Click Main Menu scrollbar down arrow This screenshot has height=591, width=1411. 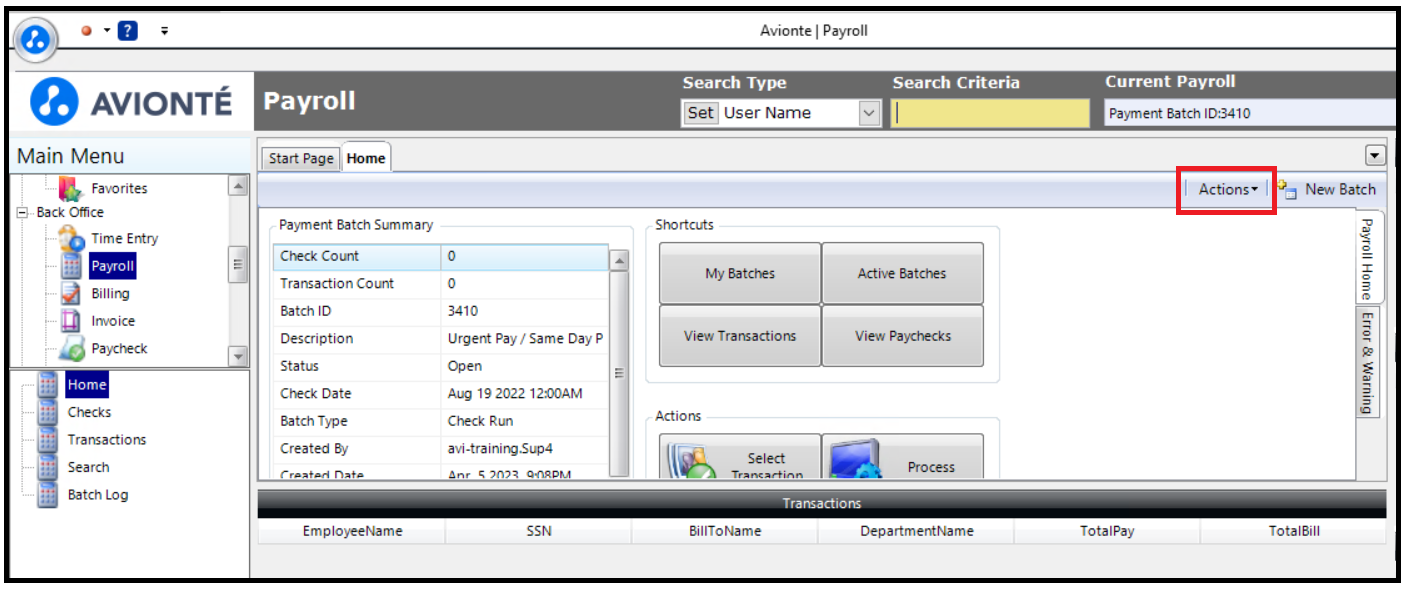click(238, 356)
